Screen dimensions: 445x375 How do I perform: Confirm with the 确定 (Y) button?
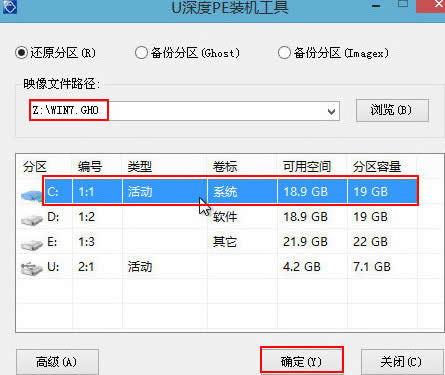302,362
